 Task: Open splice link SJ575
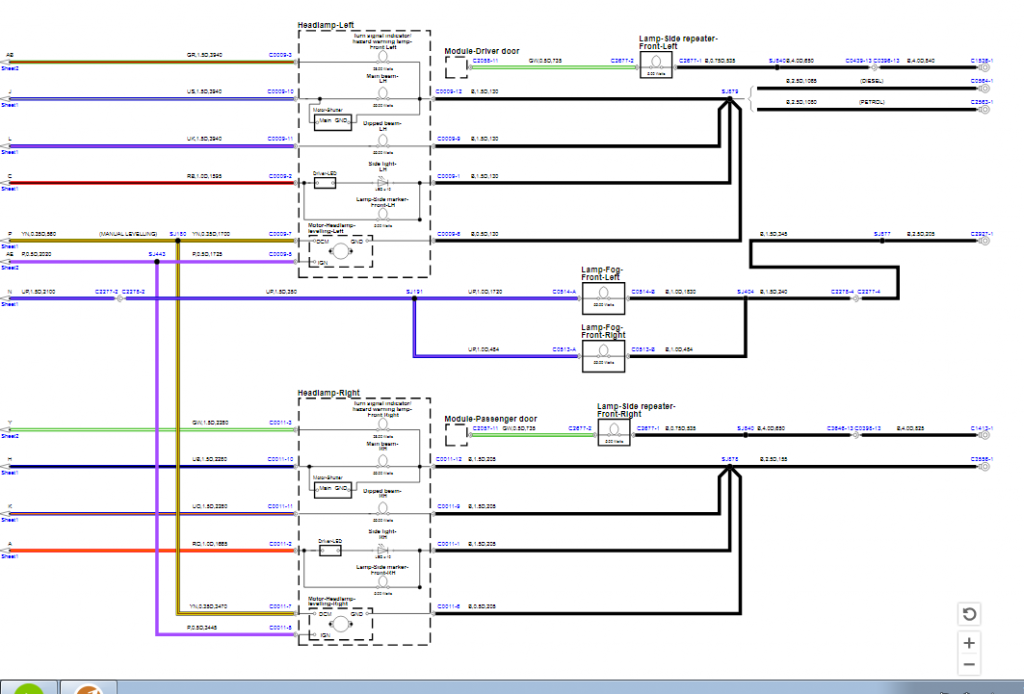(x=730, y=459)
